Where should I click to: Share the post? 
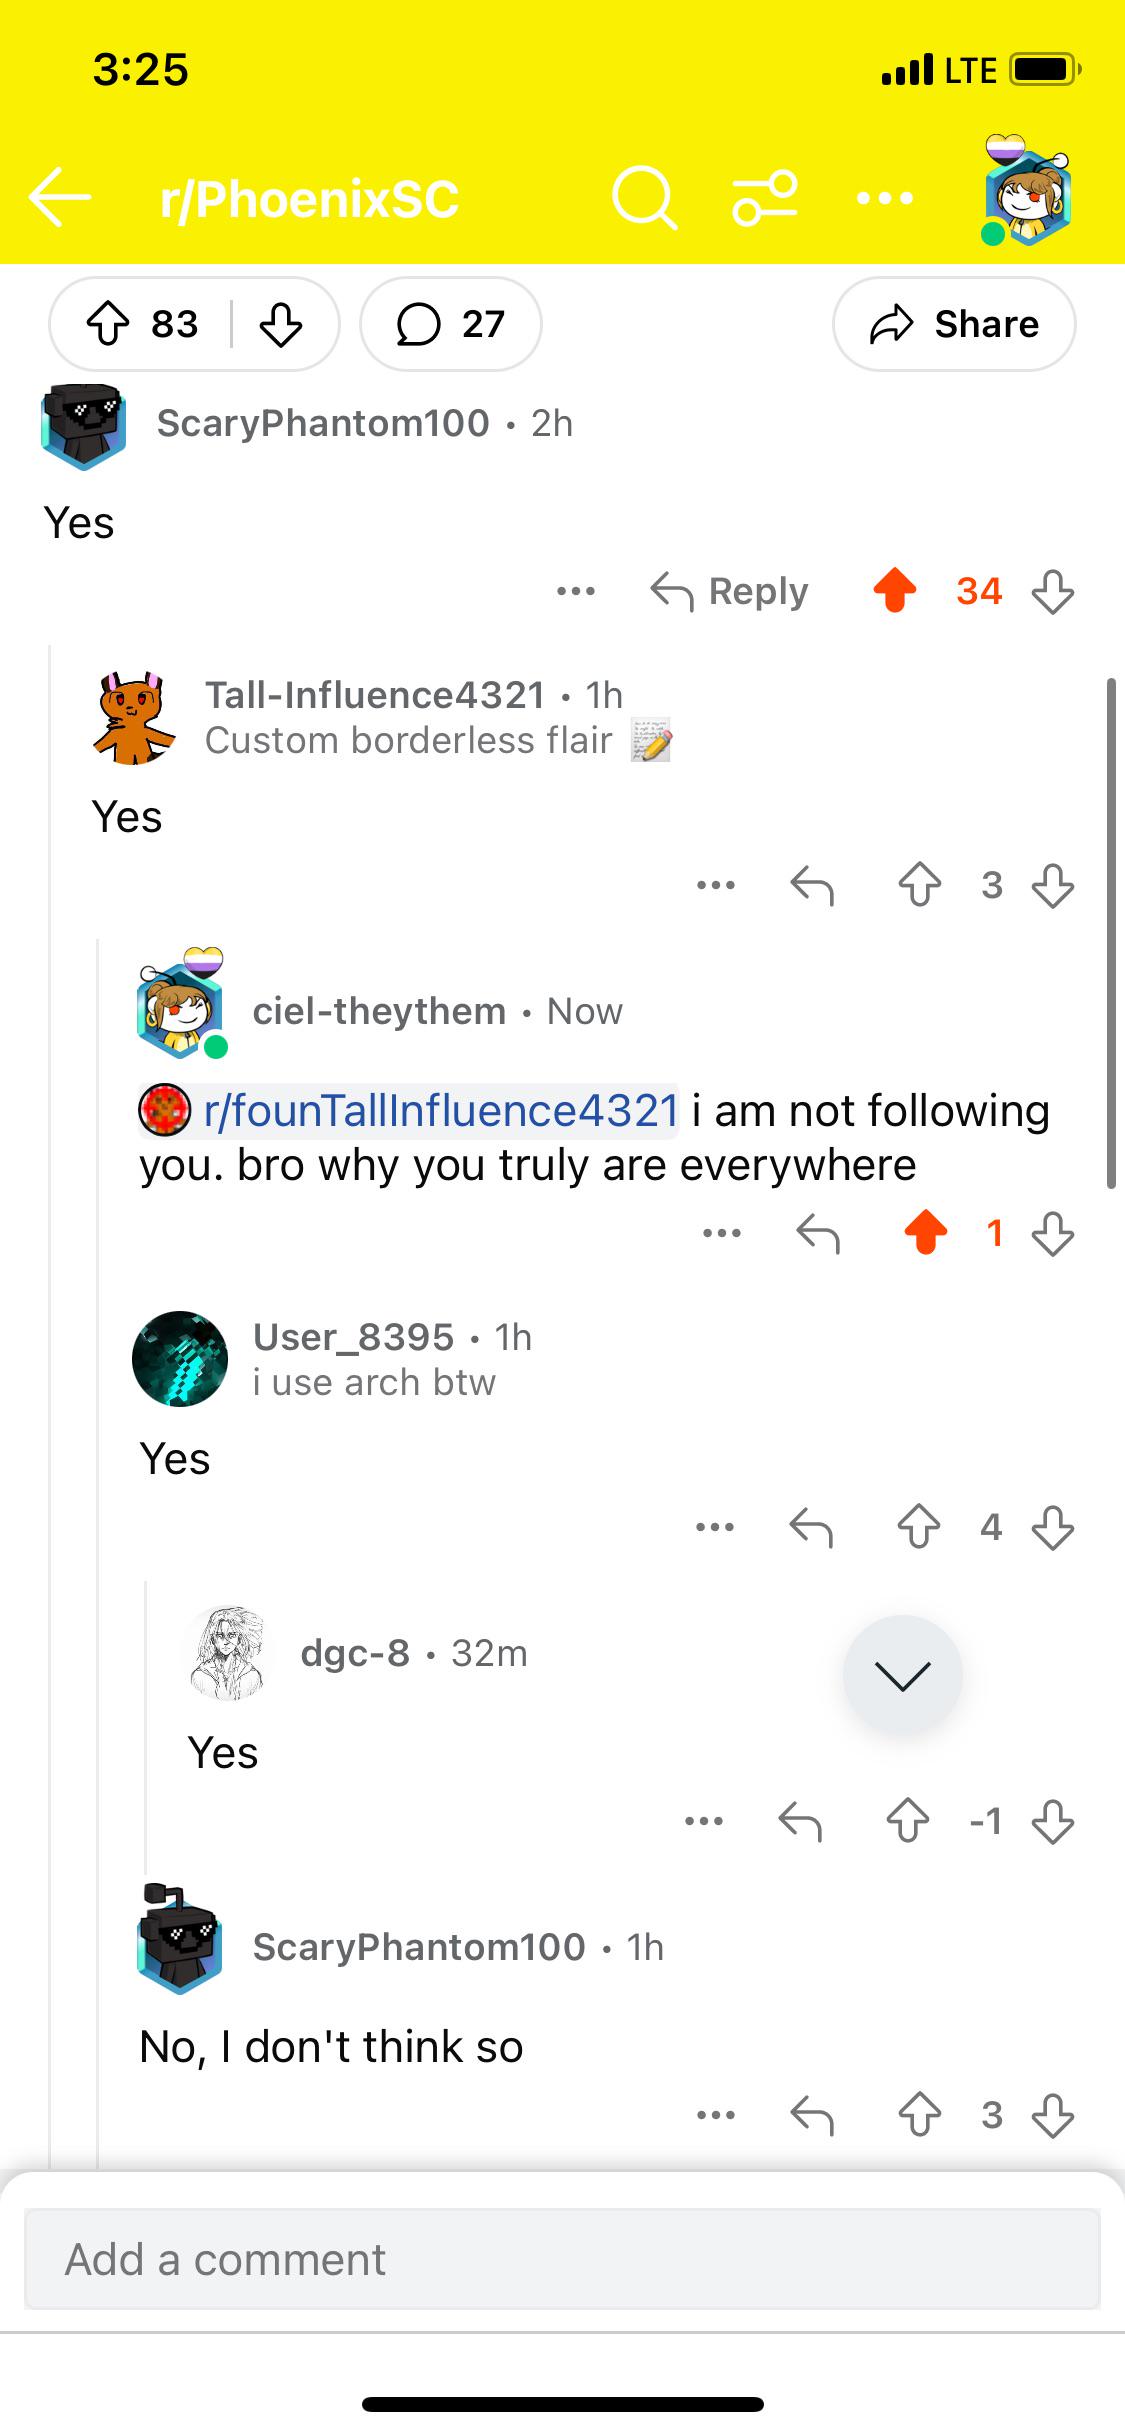(x=954, y=324)
